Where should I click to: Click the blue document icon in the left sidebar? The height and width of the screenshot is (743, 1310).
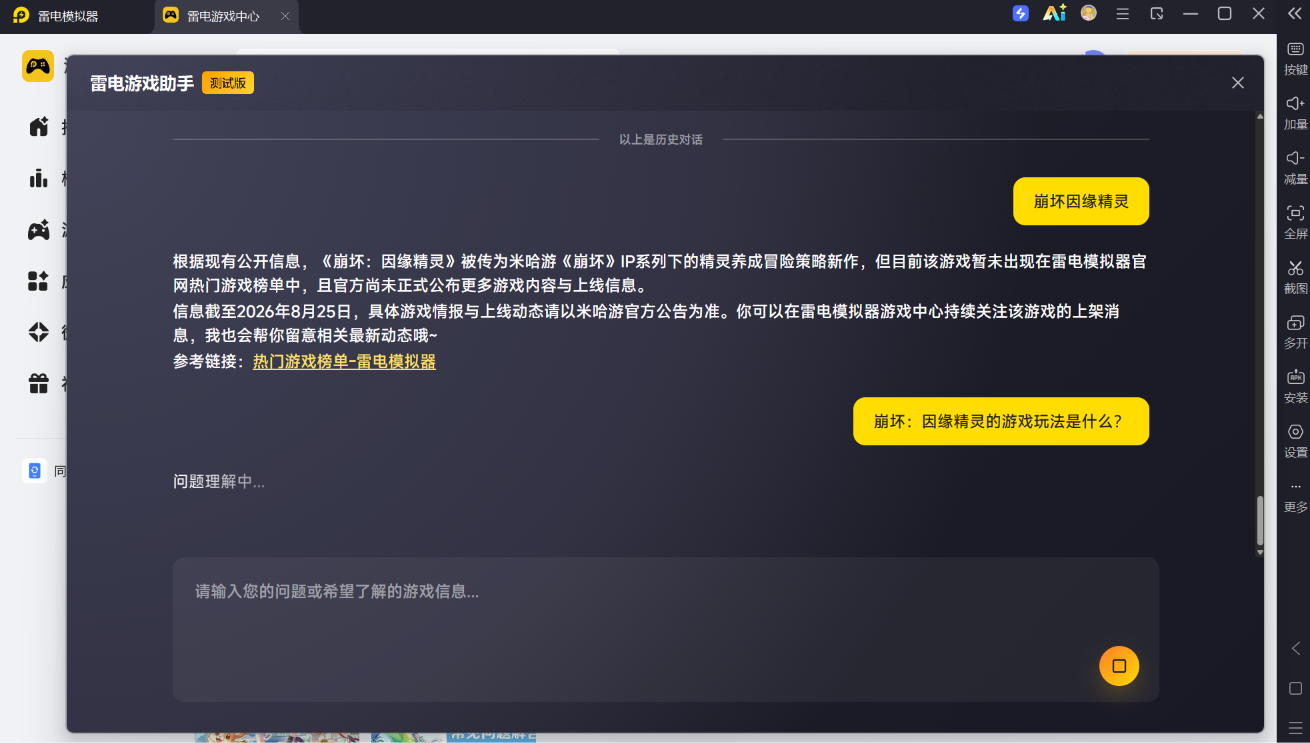point(35,471)
